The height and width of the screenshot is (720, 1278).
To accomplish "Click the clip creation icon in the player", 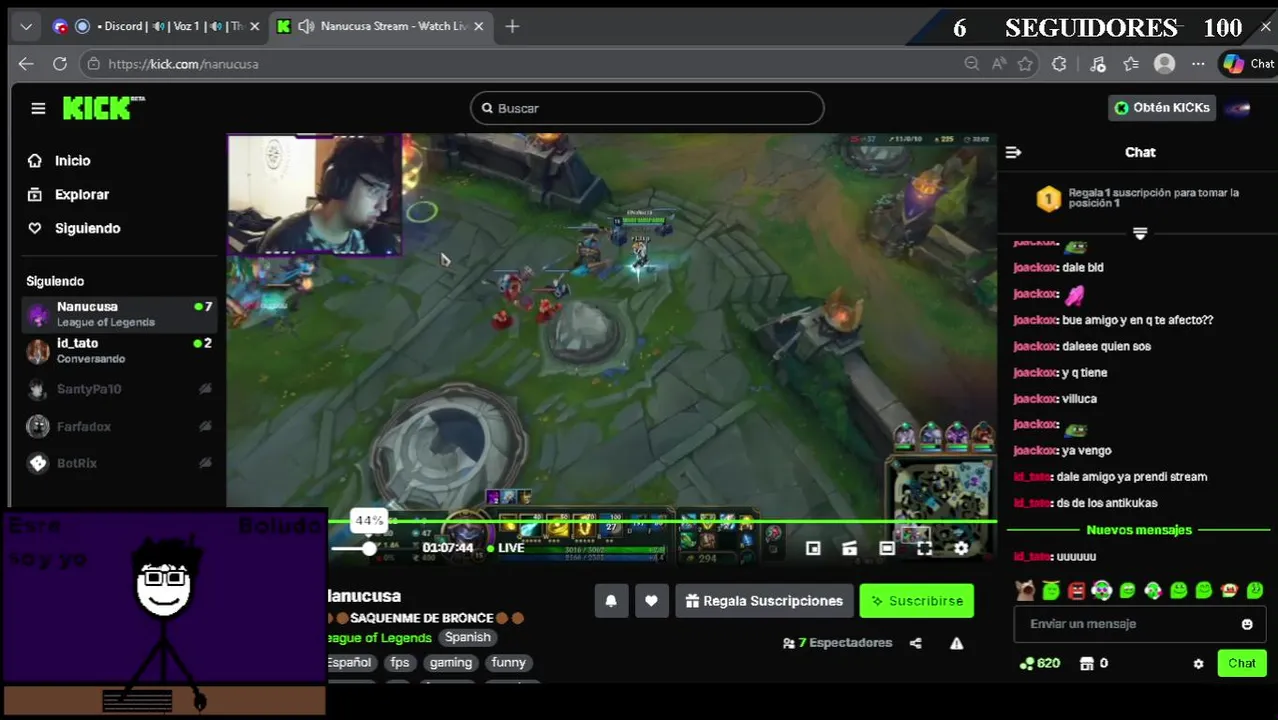I will [x=850, y=548].
